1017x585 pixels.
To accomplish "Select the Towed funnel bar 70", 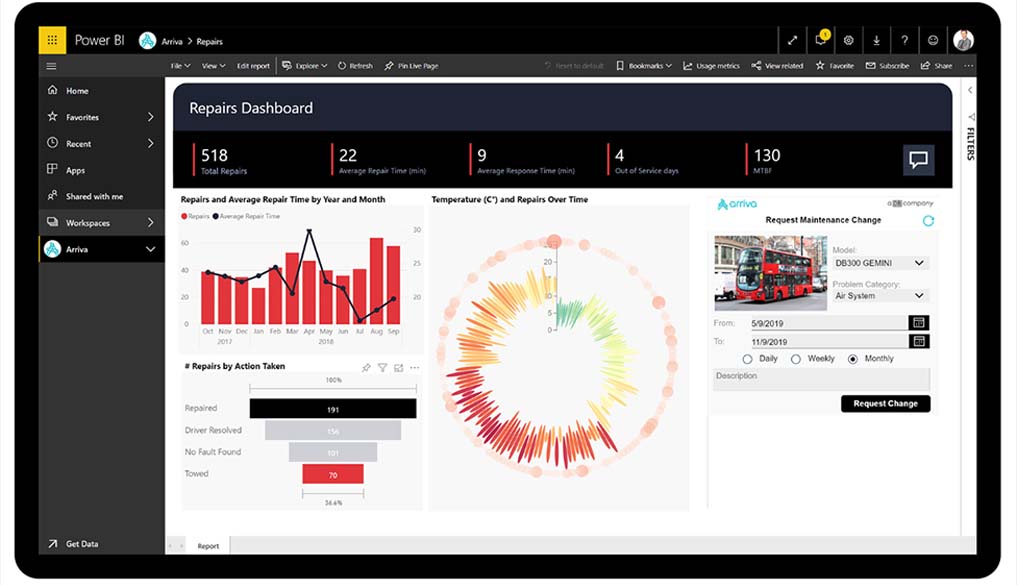I will click(x=333, y=474).
